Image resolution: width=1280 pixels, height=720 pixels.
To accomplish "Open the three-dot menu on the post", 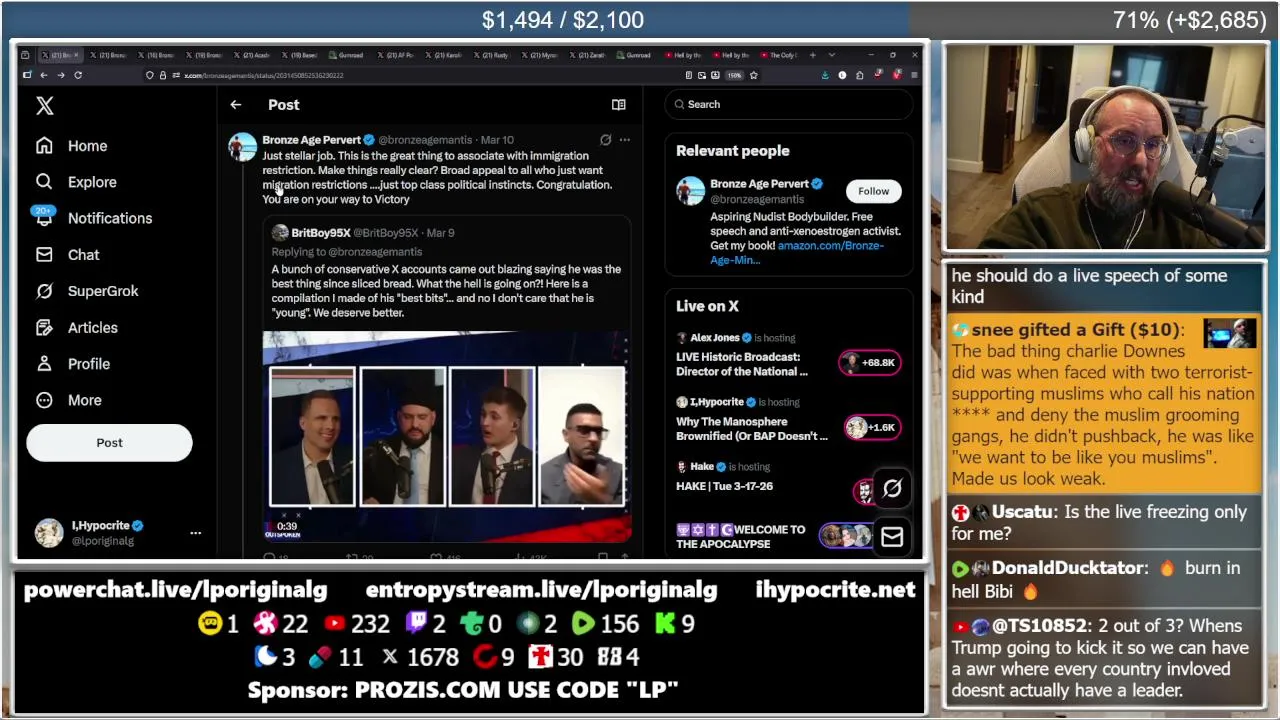I will (625, 140).
